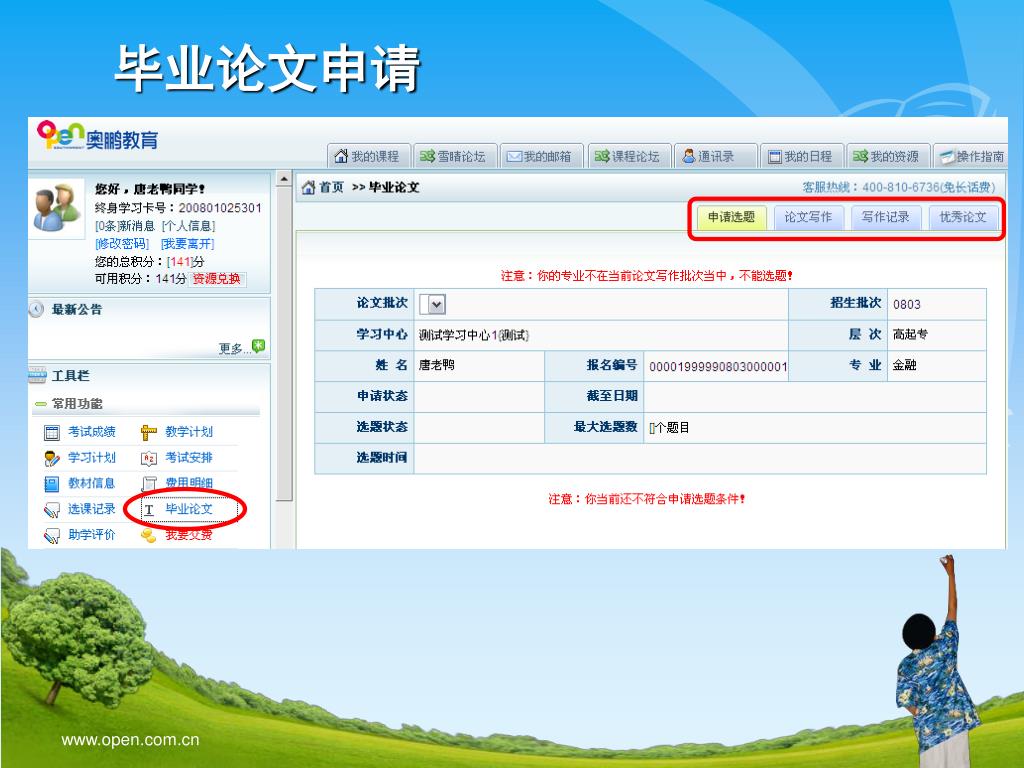
Task: Open the 我的日程 tab
Action: click(x=802, y=157)
